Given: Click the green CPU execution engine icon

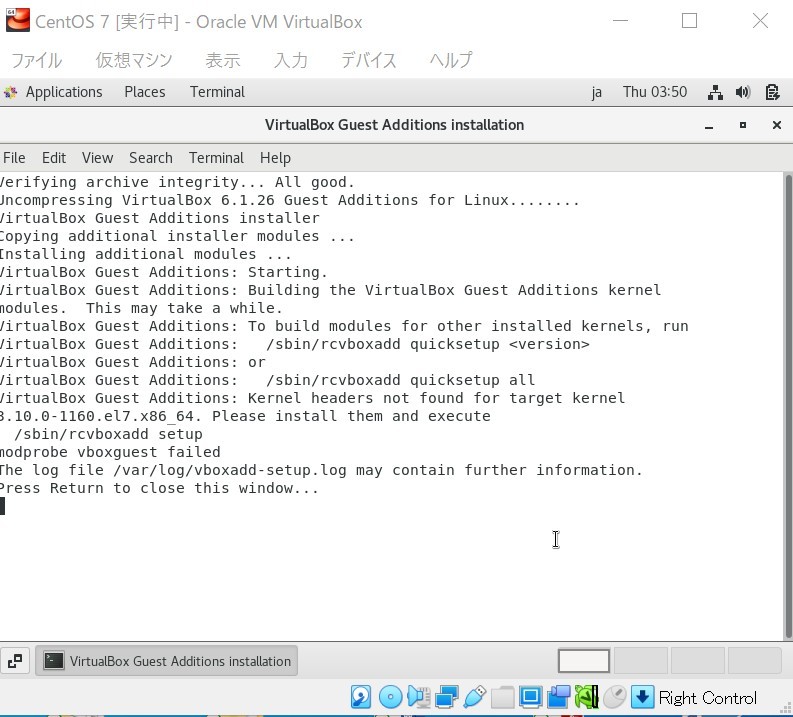Looking at the screenshot, I should tap(587, 697).
